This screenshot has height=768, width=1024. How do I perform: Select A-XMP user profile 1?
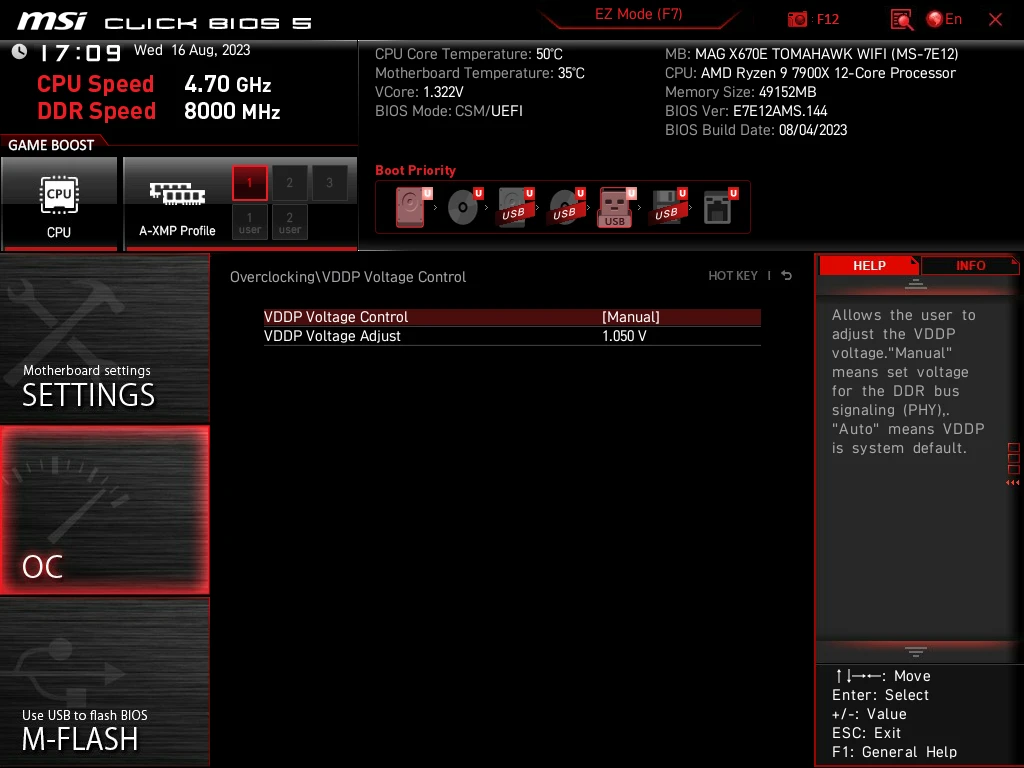249,222
